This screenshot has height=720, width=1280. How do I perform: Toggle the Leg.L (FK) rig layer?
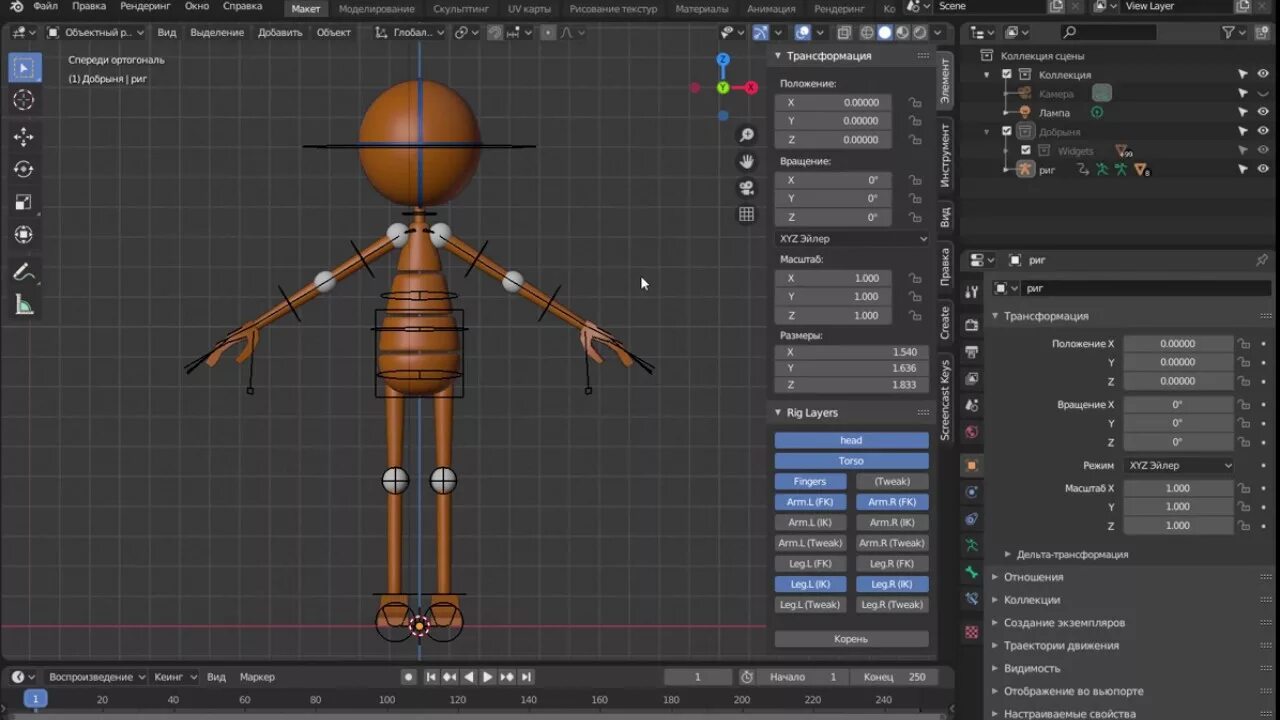point(810,564)
